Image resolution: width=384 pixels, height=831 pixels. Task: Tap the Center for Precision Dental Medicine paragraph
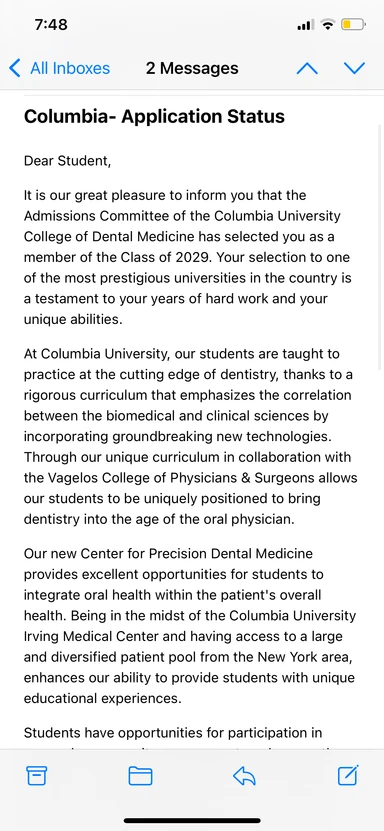tap(190, 626)
